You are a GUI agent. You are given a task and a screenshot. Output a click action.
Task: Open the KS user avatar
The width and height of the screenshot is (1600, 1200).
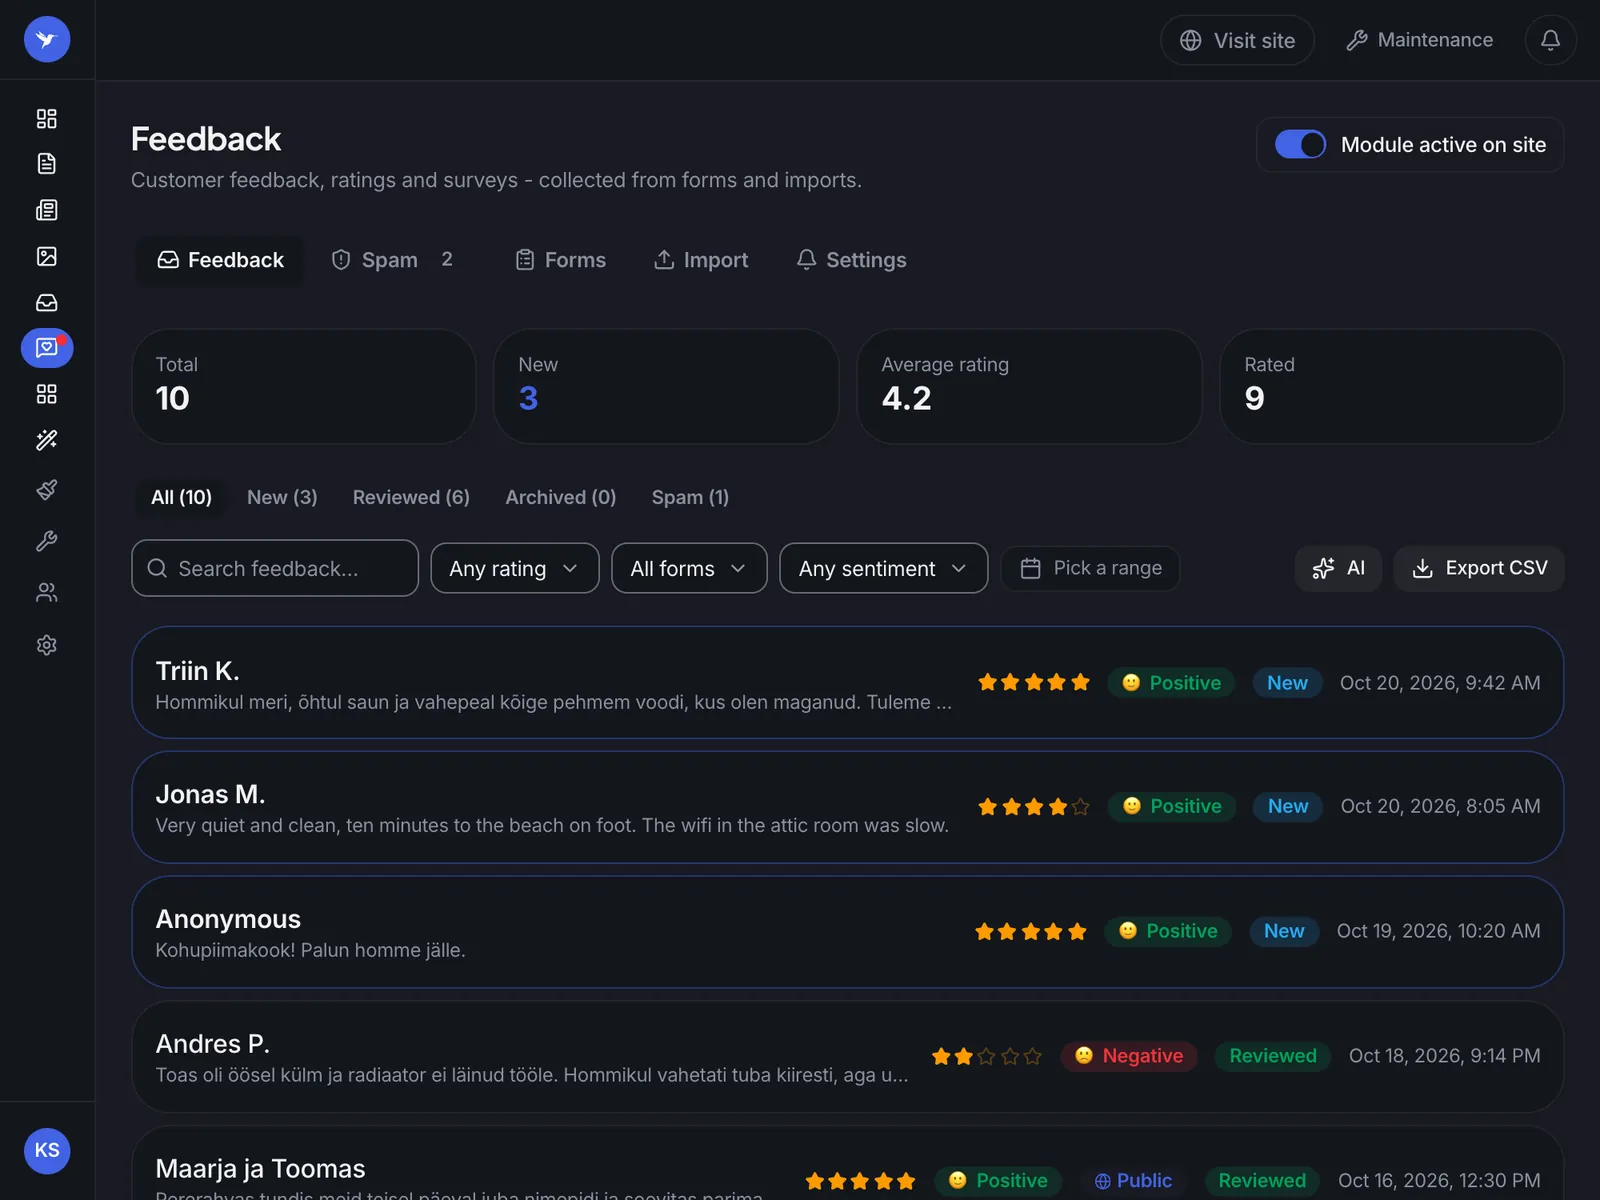pyautogui.click(x=47, y=1150)
